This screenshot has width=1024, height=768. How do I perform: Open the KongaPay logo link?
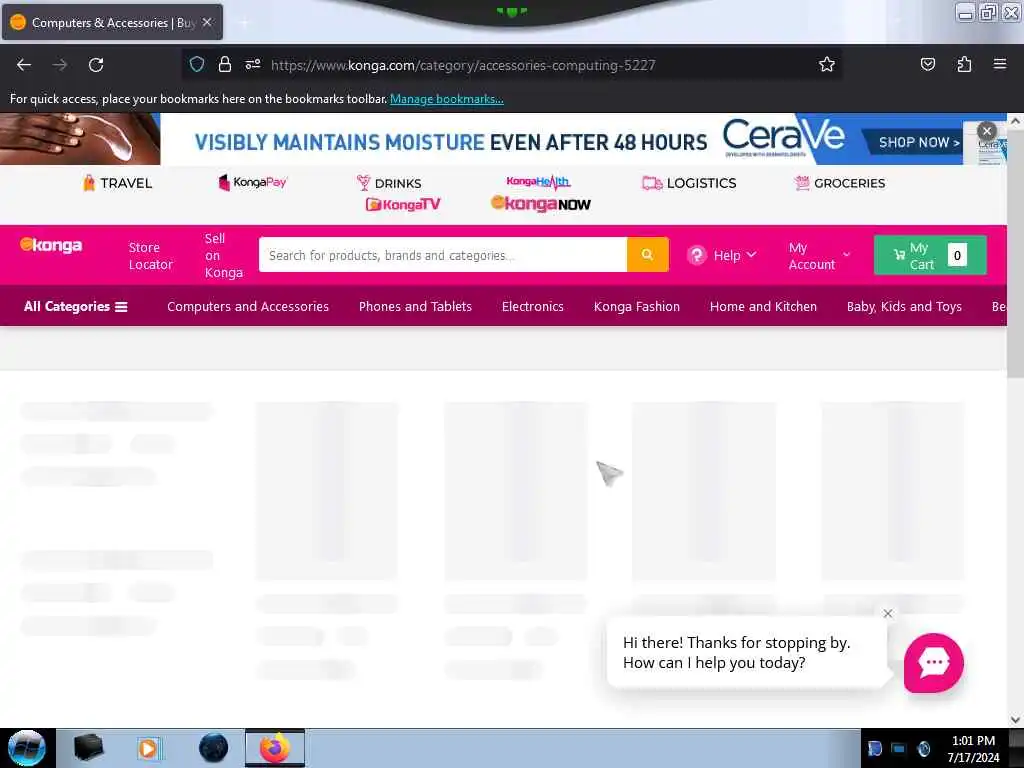tap(253, 182)
